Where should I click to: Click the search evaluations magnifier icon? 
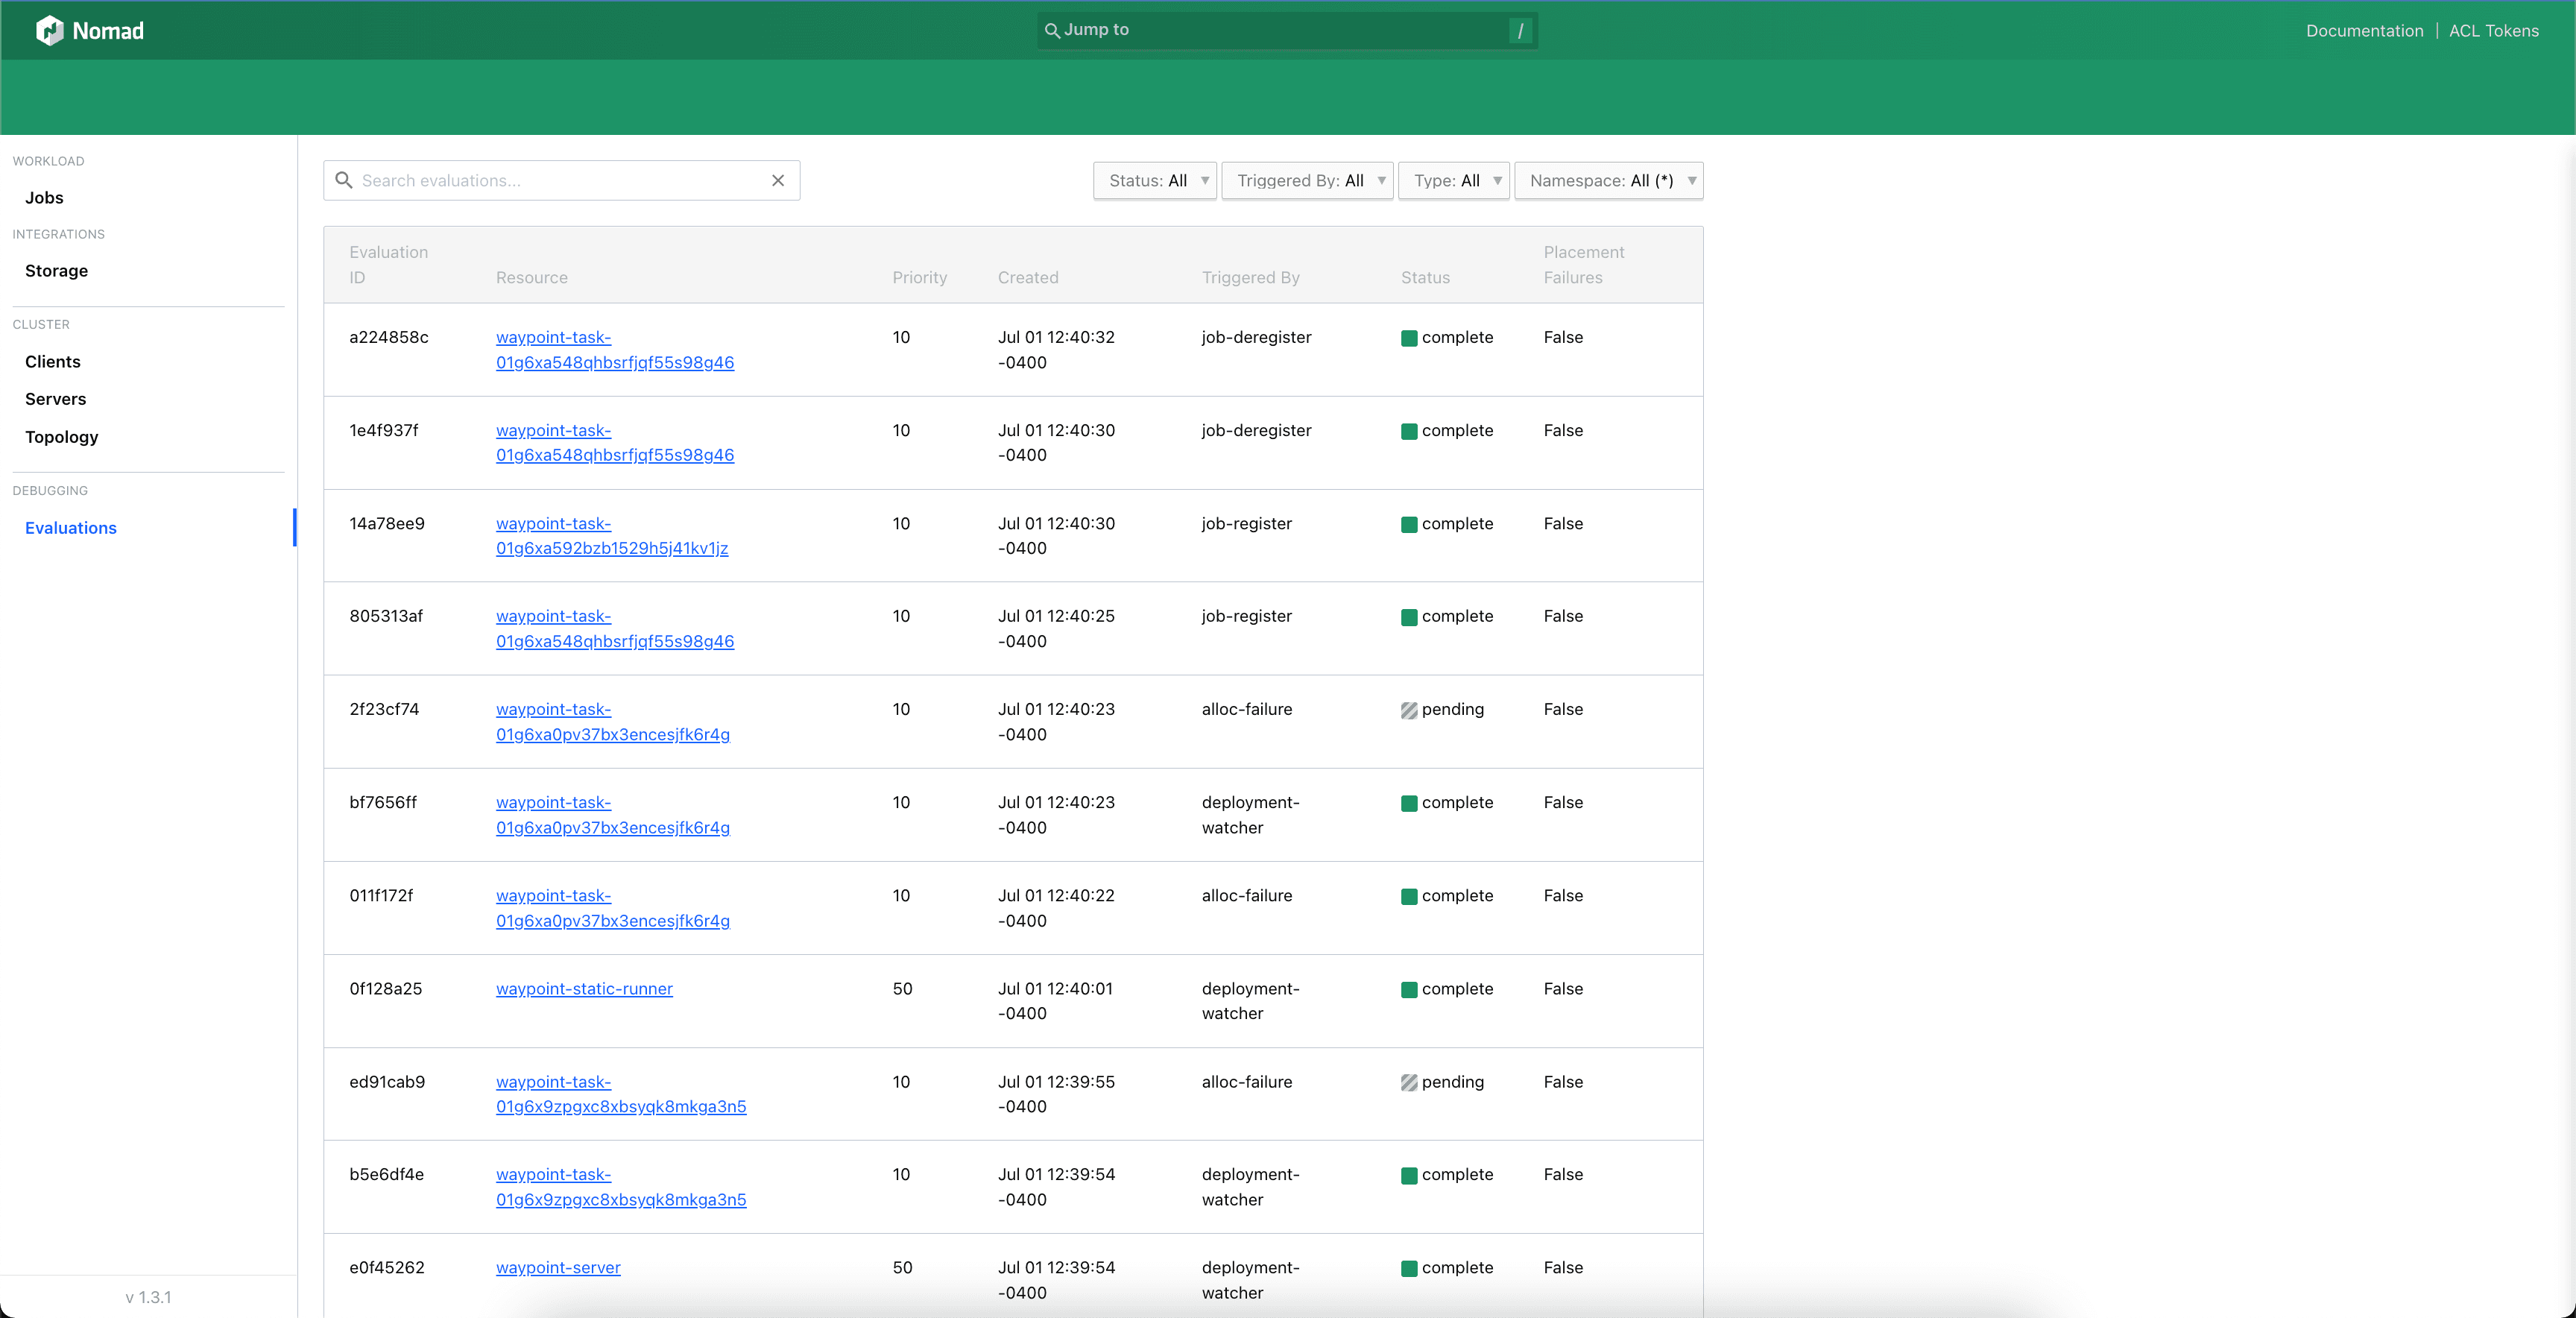pyautogui.click(x=344, y=180)
